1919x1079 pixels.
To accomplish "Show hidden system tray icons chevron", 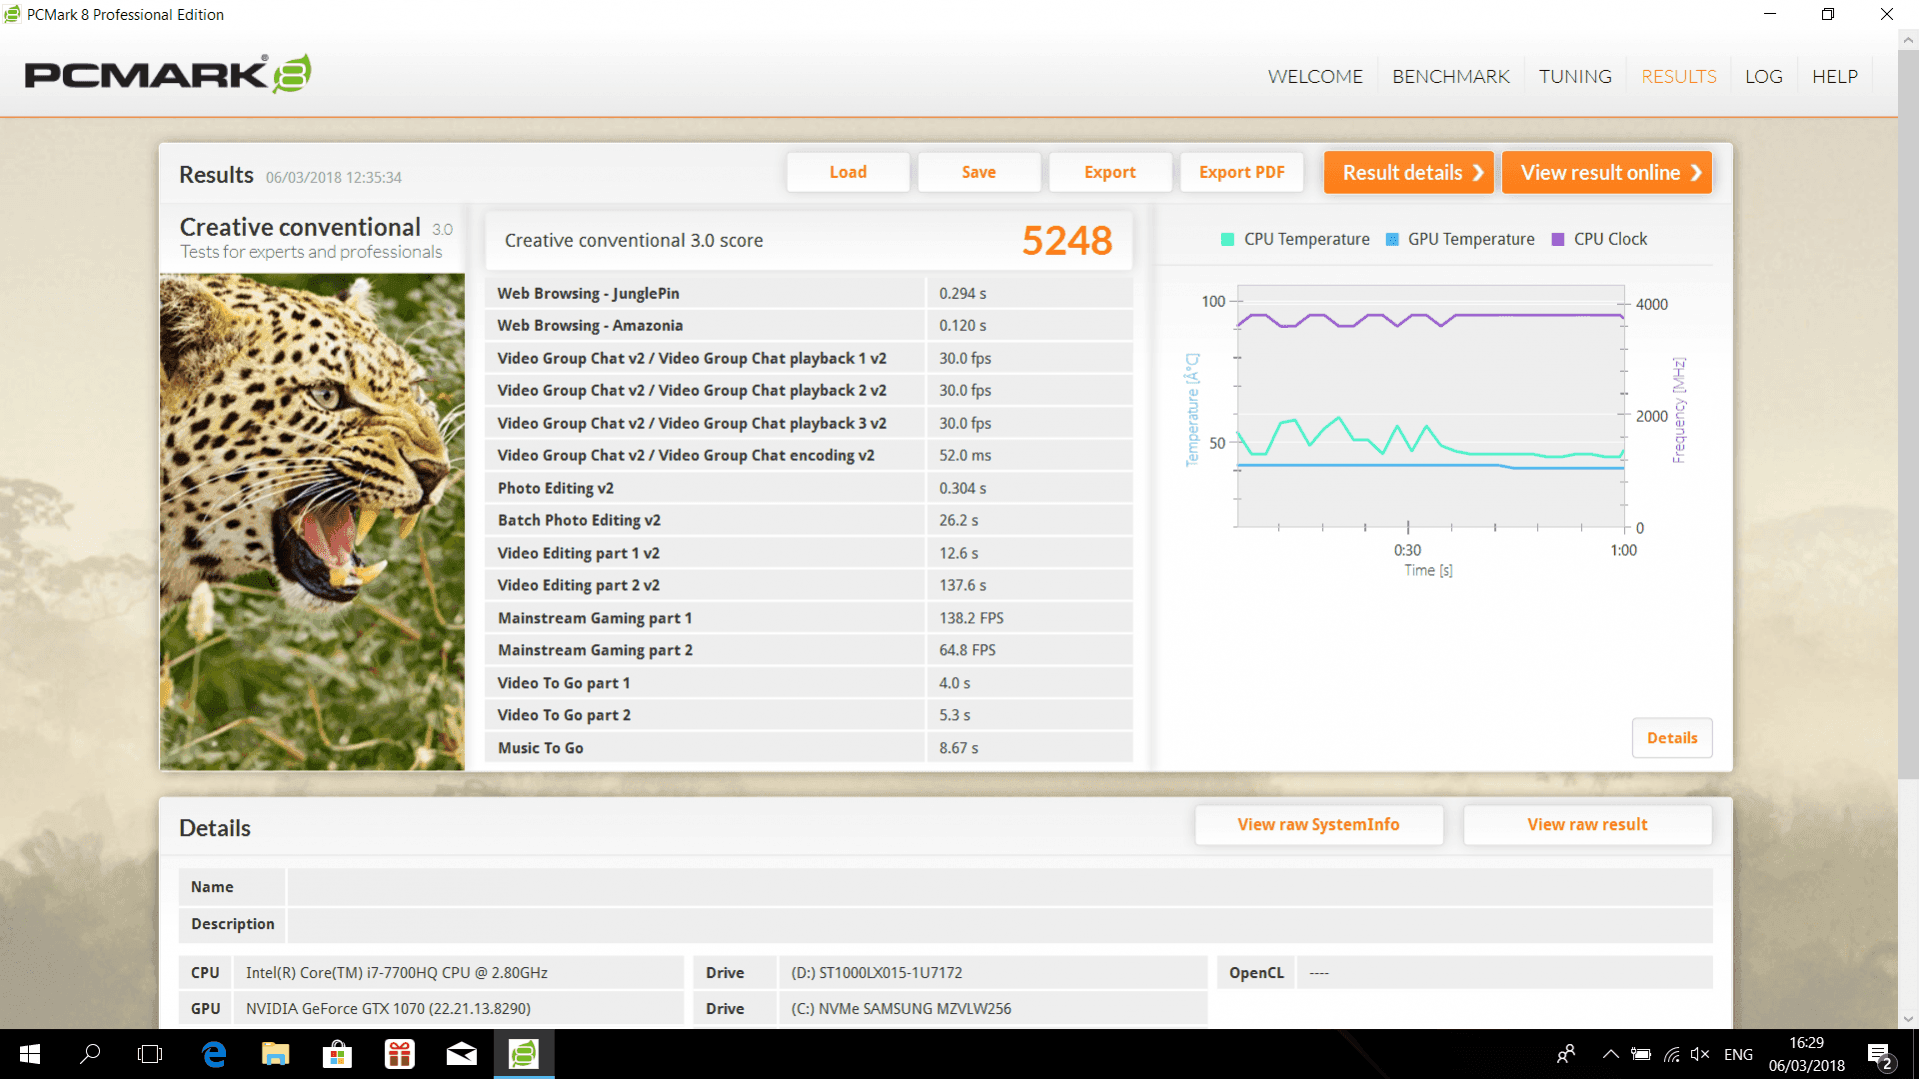I will 1610,1054.
